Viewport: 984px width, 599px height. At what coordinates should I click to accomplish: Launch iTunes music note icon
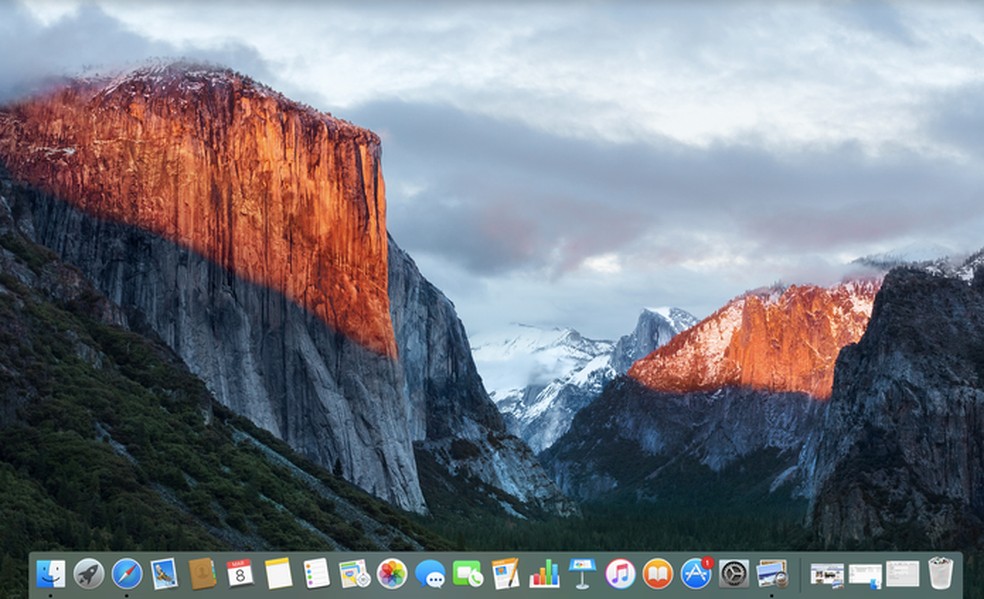click(620, 573)
